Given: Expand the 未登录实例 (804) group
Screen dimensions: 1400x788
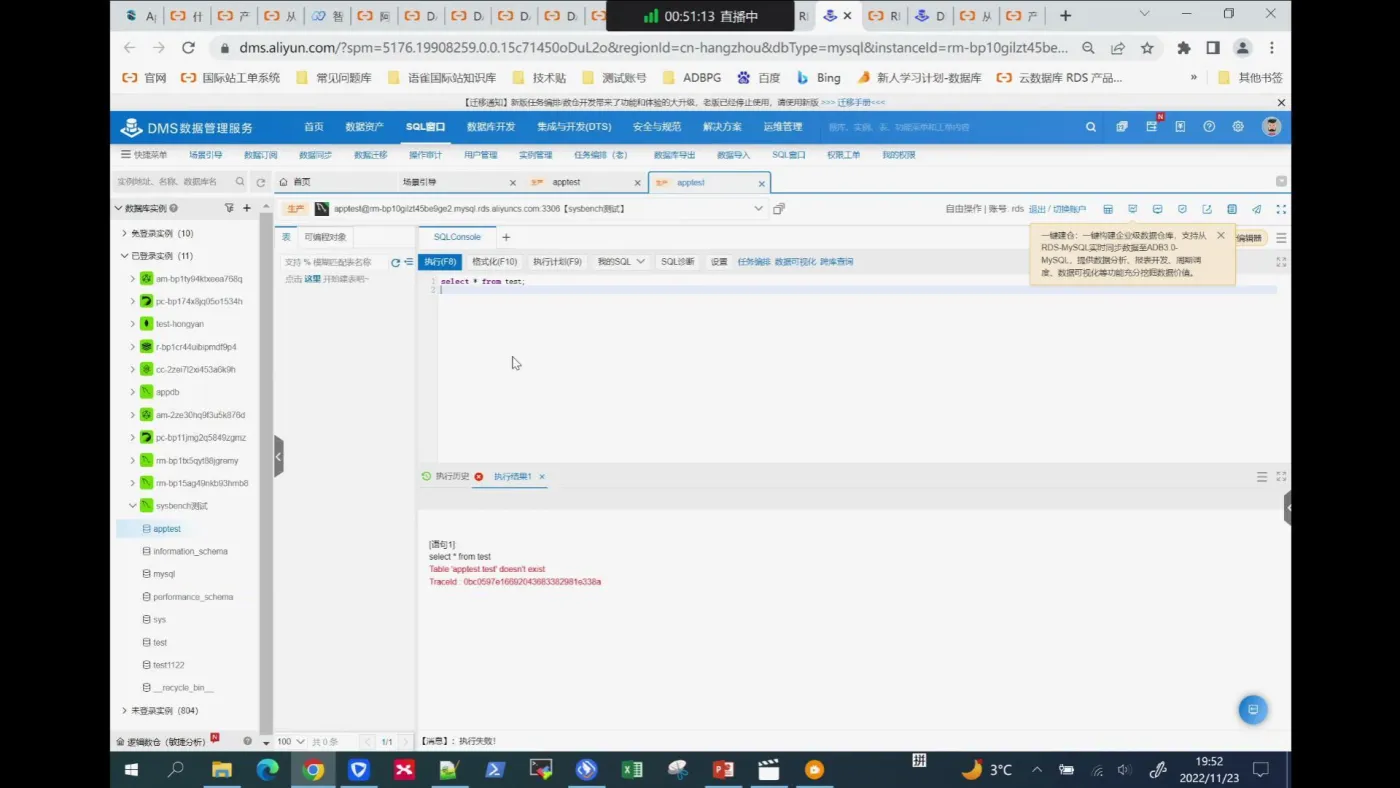Looking at the screenshot, I should 124,711.
